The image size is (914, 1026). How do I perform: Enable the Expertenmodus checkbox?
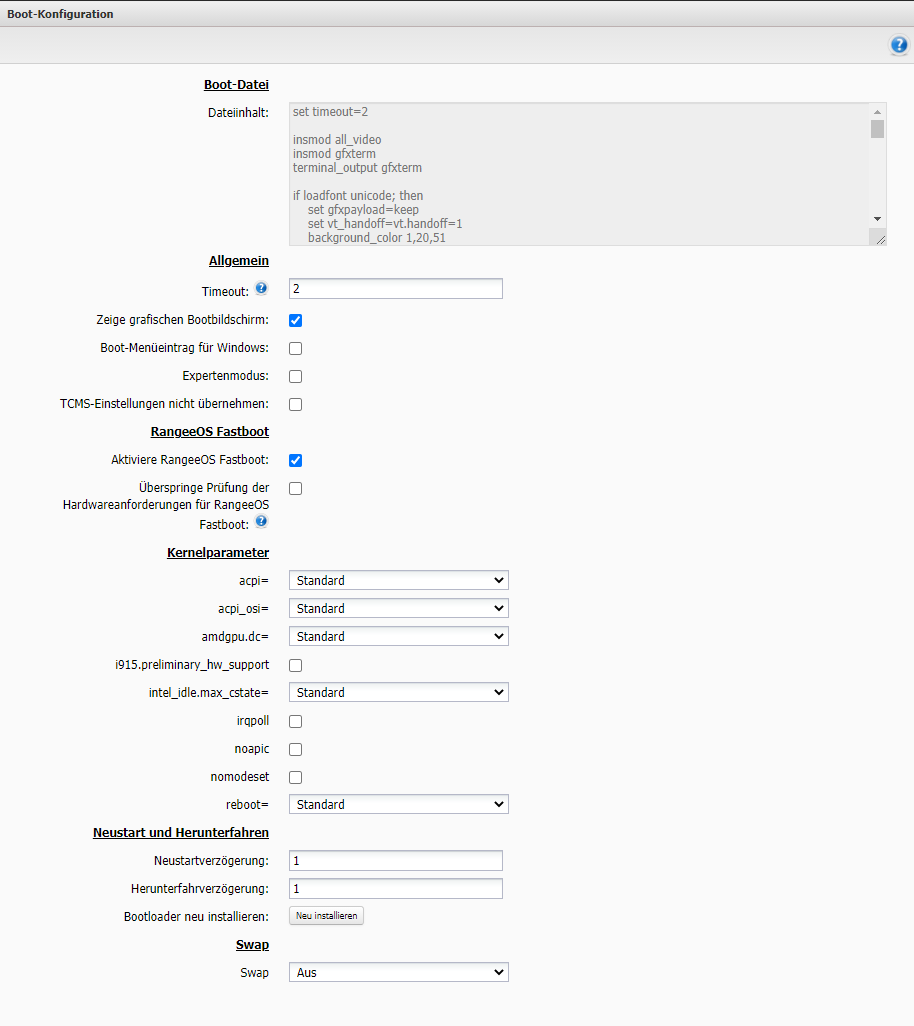coord(295,377)
